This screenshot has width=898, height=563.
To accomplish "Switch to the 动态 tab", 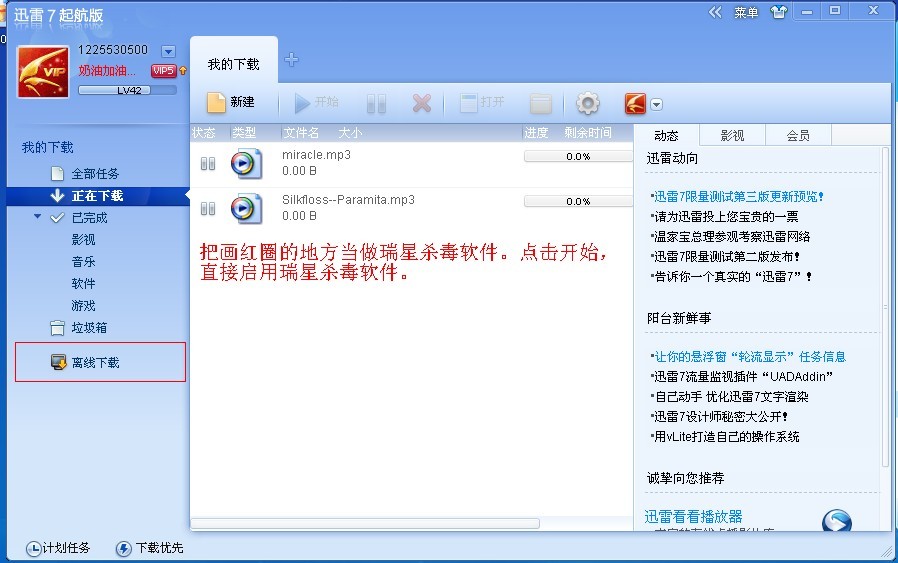I will point(666,136).
